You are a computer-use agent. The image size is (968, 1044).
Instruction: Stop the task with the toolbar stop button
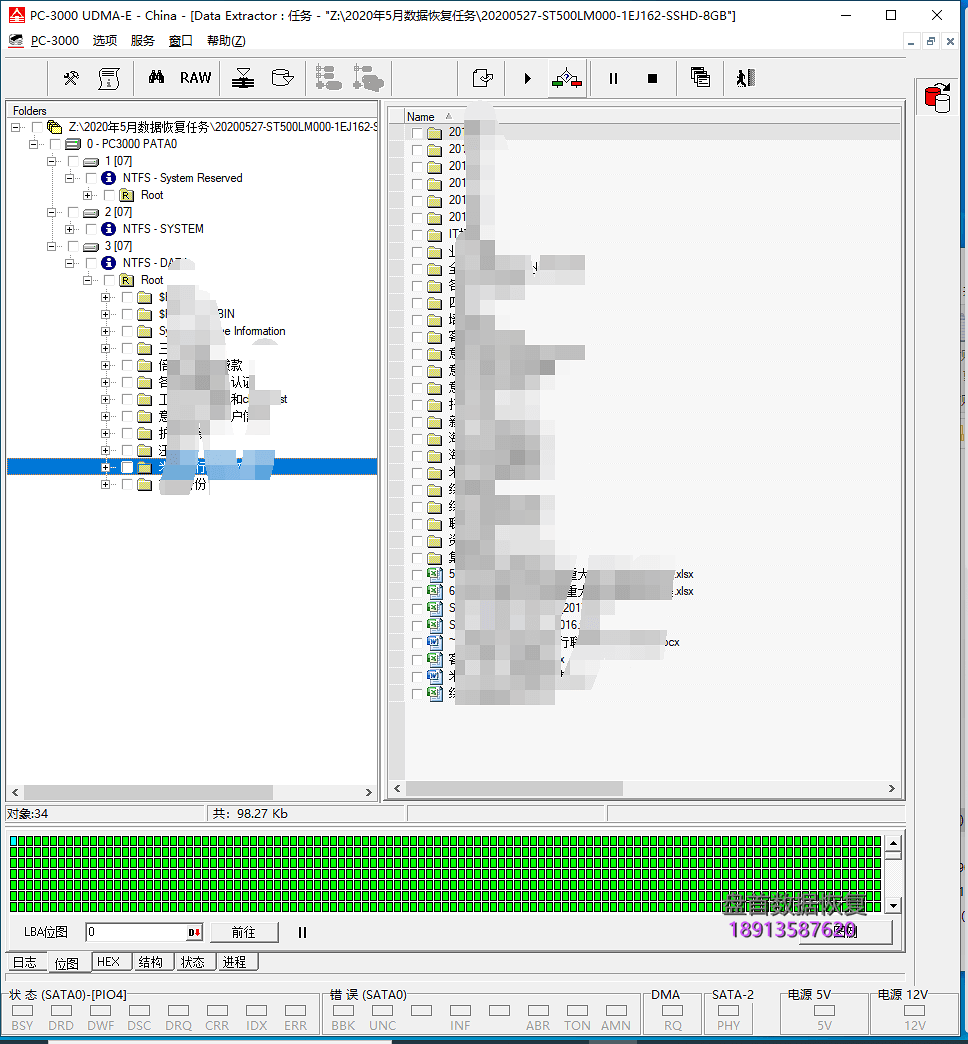652,79
